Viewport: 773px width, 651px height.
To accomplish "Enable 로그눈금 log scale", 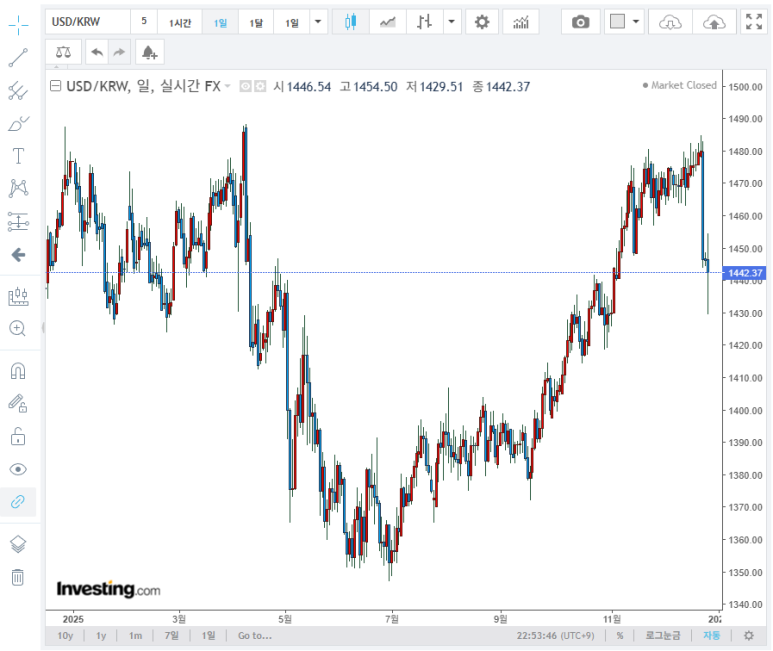I will (x=662, y=635).
